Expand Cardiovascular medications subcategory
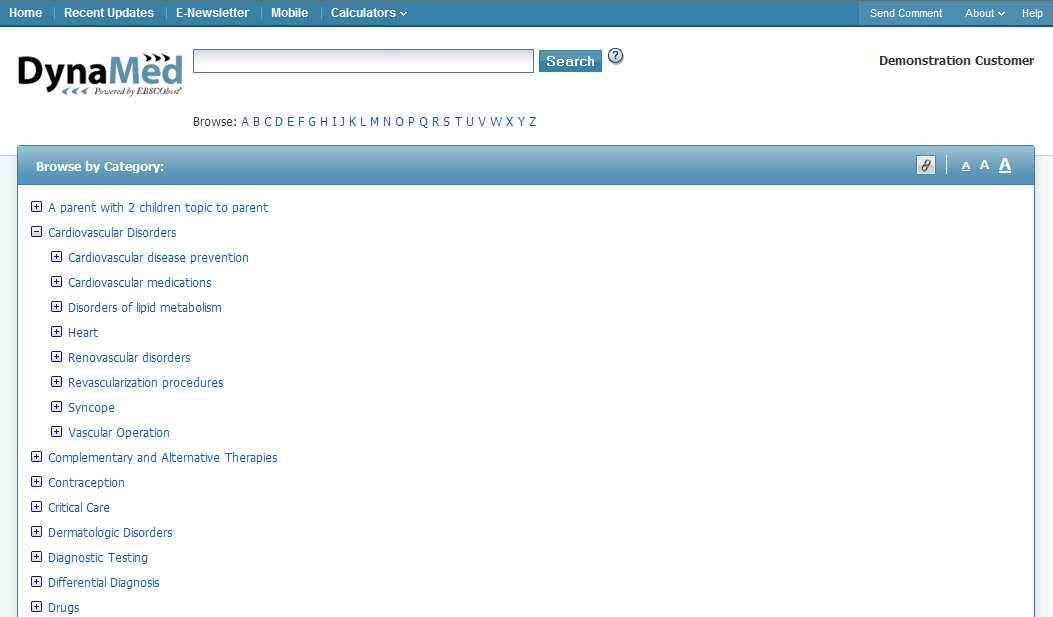Image resolution: width=1053 pixels, height=617 pixels. tap(57, 281)
